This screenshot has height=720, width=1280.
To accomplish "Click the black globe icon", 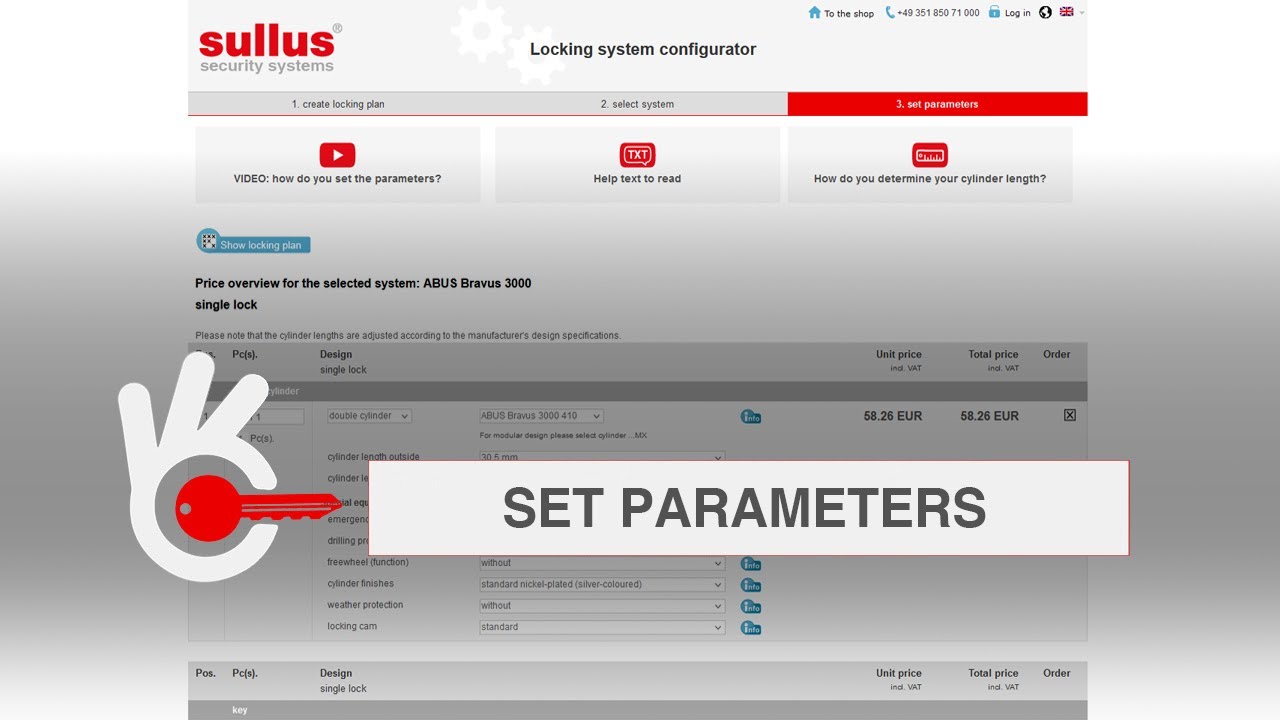I will (x=1045, y=12).
